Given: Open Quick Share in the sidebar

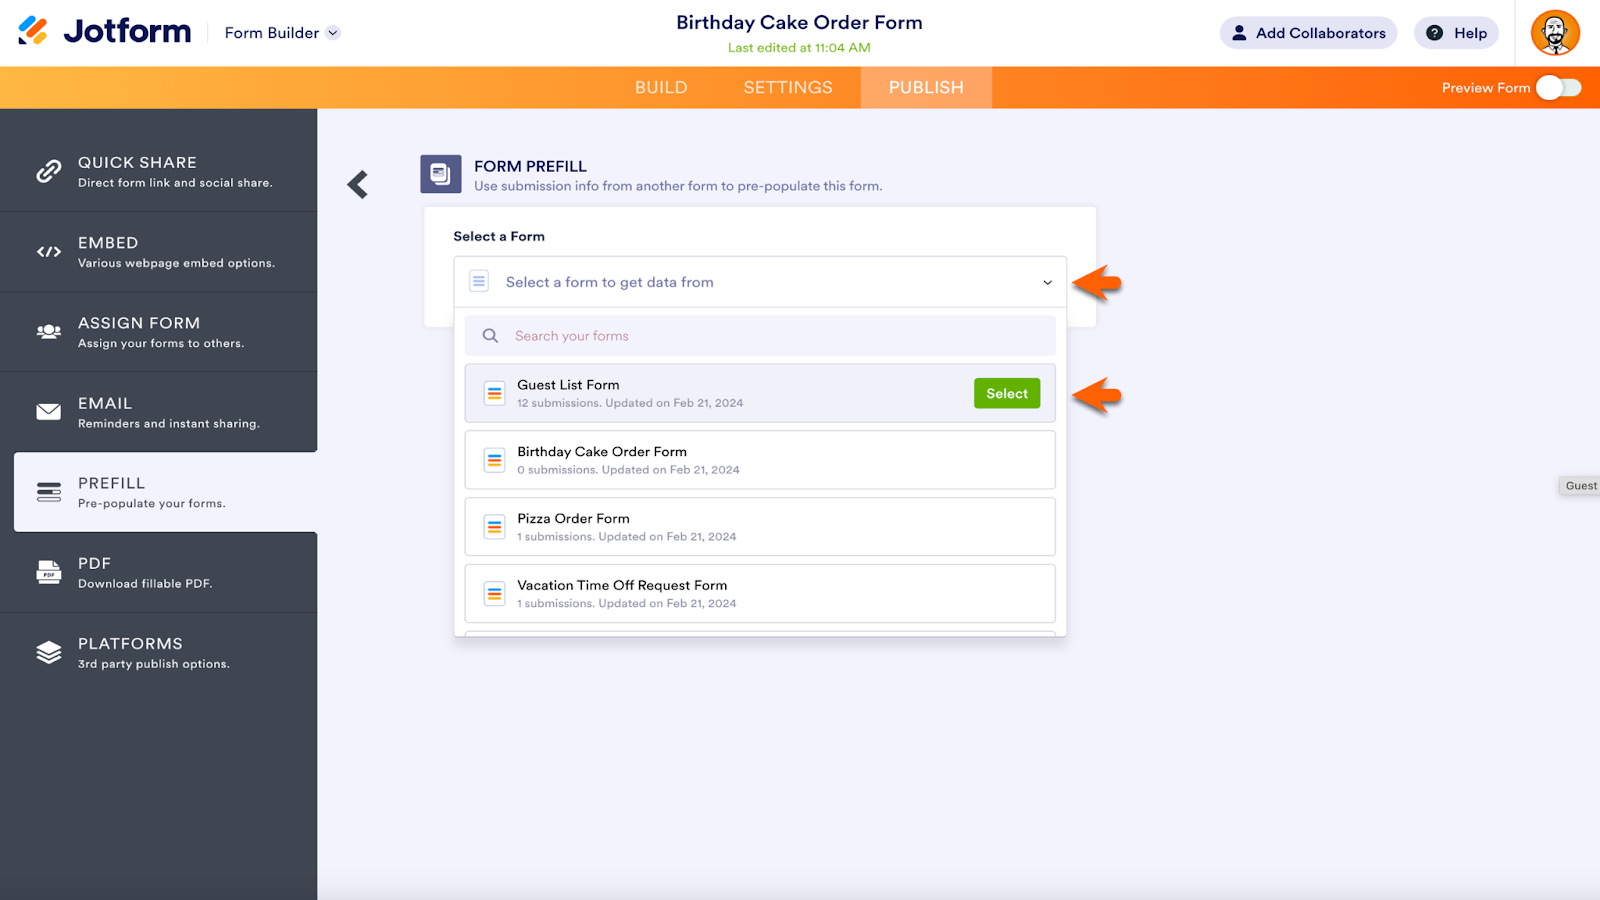Looking at the screenshot, I should [159, 172].
